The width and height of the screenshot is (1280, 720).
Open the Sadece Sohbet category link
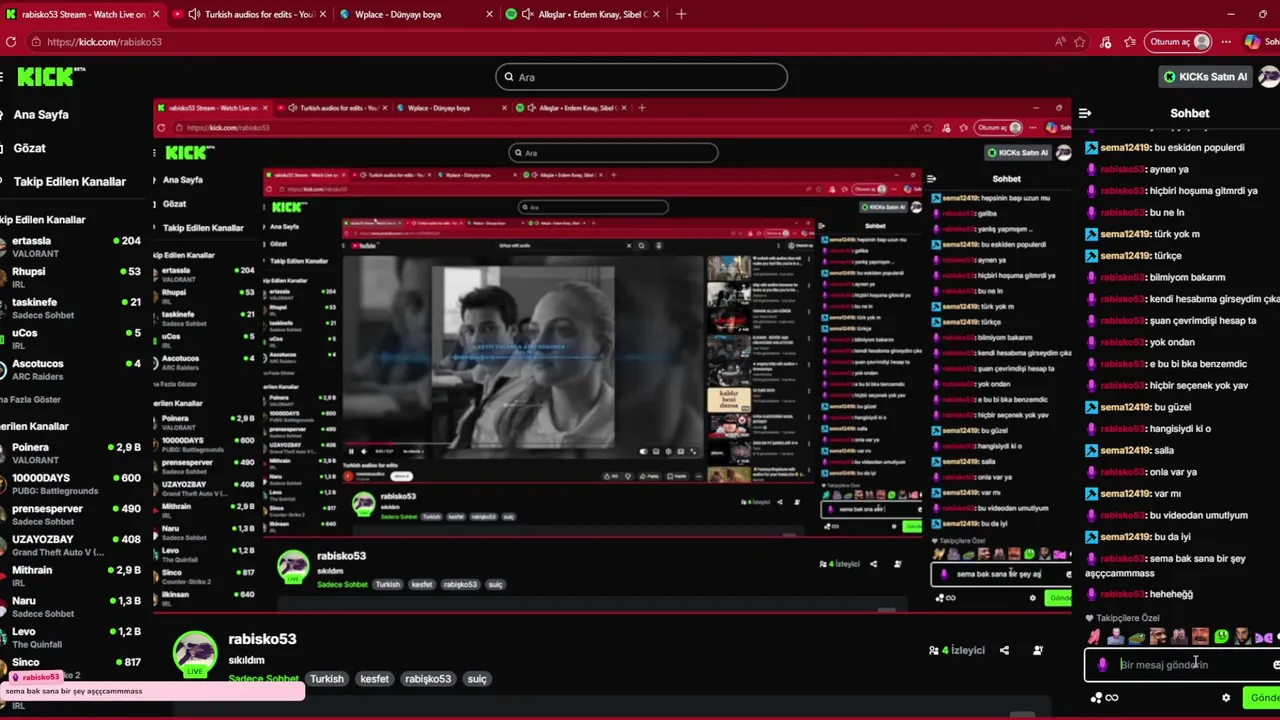point(263,679)
